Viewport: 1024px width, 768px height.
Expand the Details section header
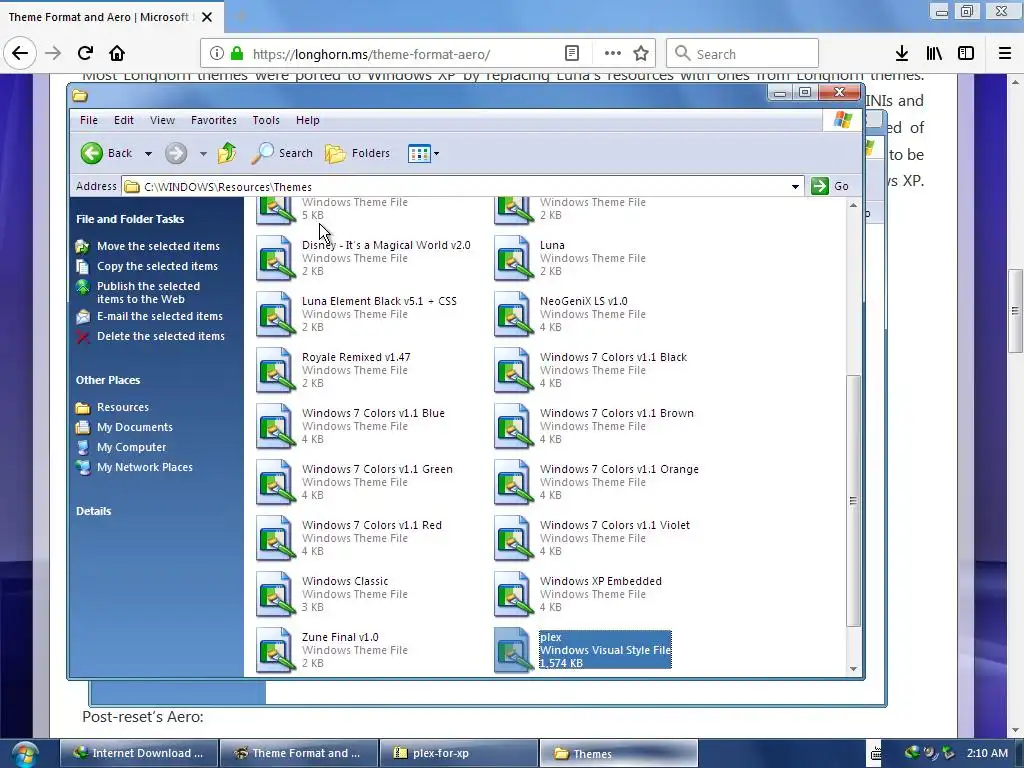click(93, 511)
